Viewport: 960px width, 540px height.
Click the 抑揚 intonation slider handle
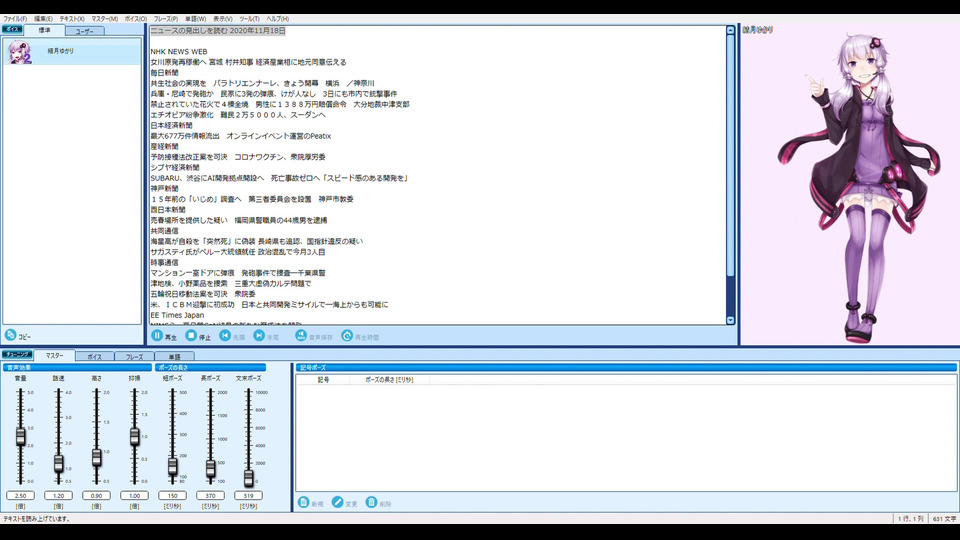coord(135,436)
